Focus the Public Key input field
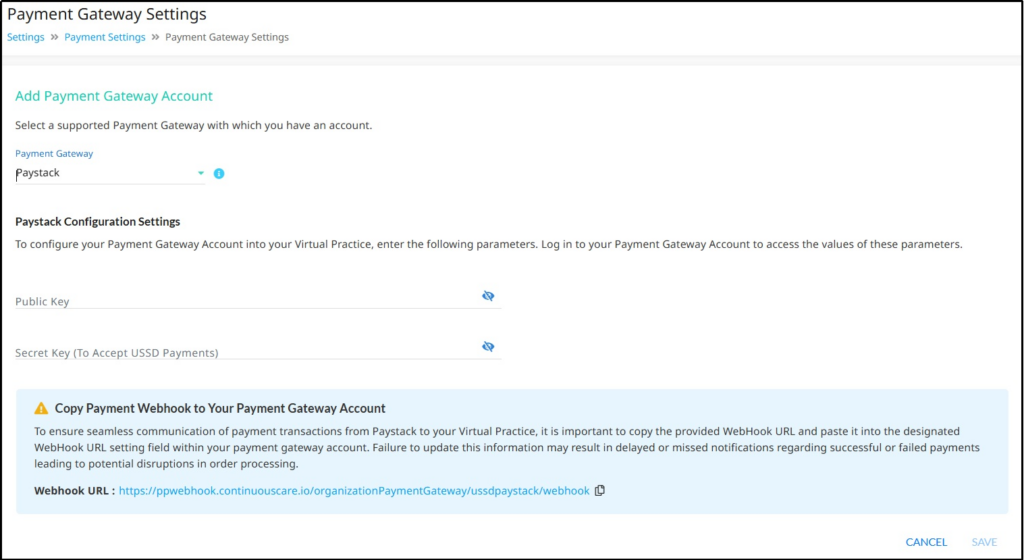This screenshot has width=1024, height=560. tap(258, 298)
